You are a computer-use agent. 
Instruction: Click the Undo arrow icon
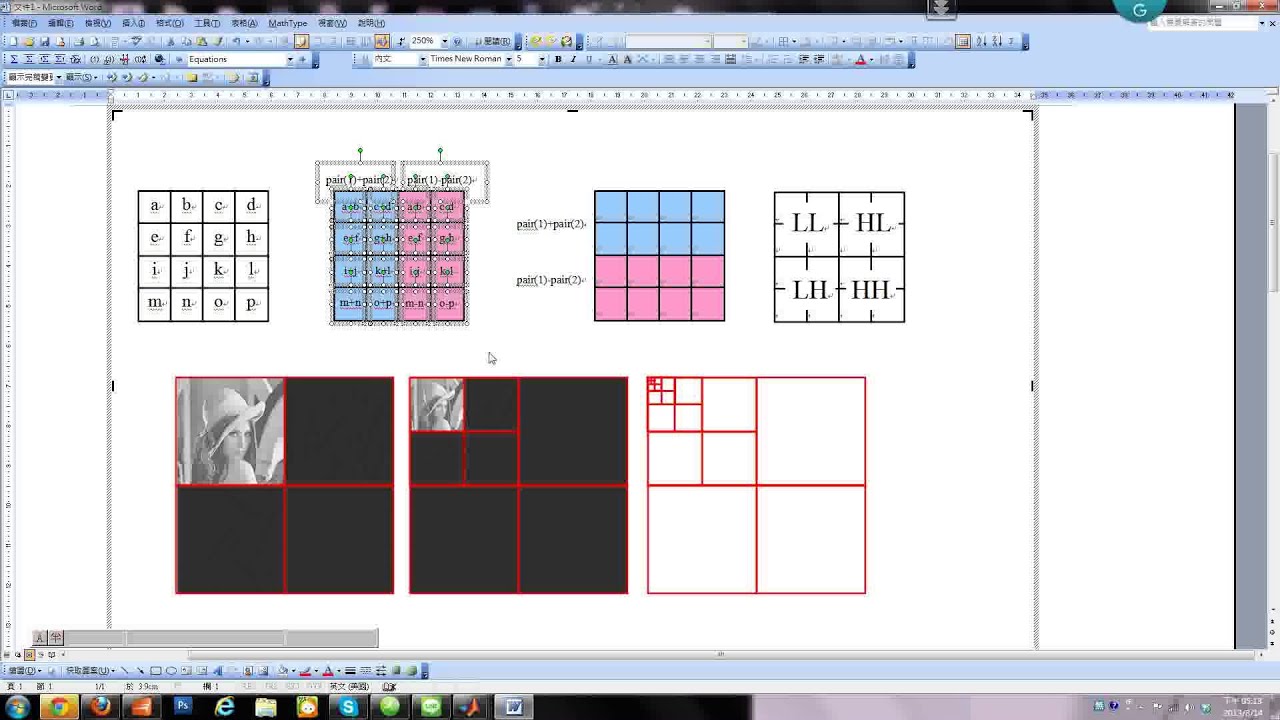(x=236, y=41)
